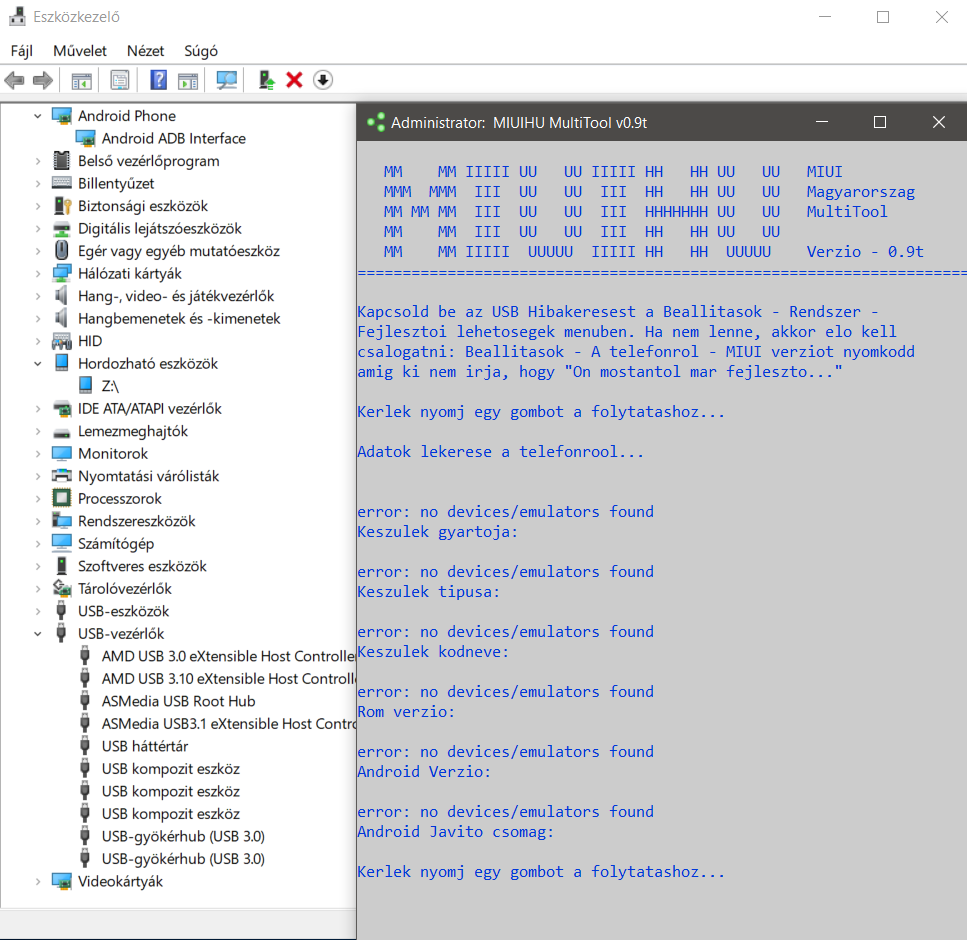Select Hang-, video- és játékvezérlők item
The height and width of the screenshot is (940, 967).
tap(176, 295)
